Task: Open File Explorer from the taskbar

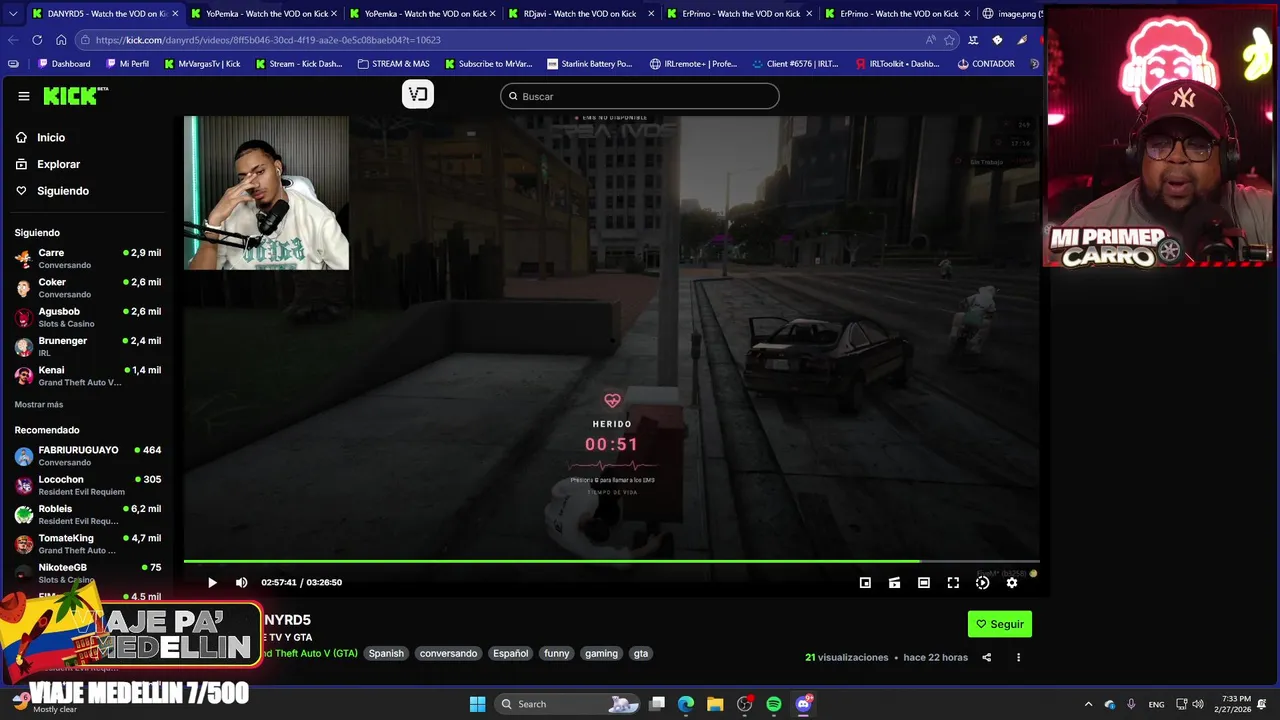Action: pos(715,704)
